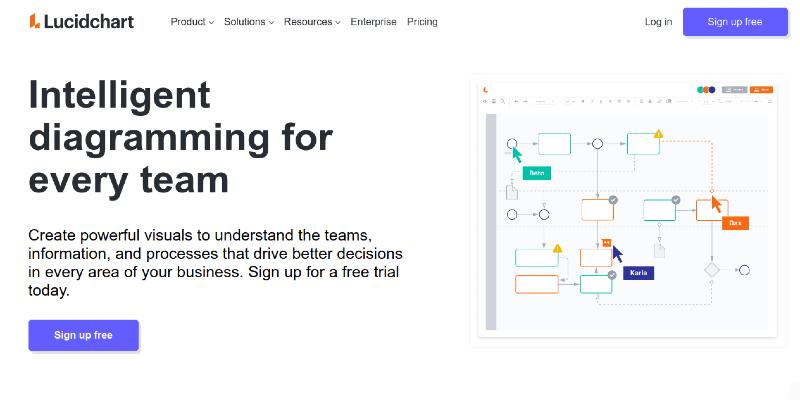Open the Pricing page
The width and height of the screenshot is (800, 400).
[422, 22]
